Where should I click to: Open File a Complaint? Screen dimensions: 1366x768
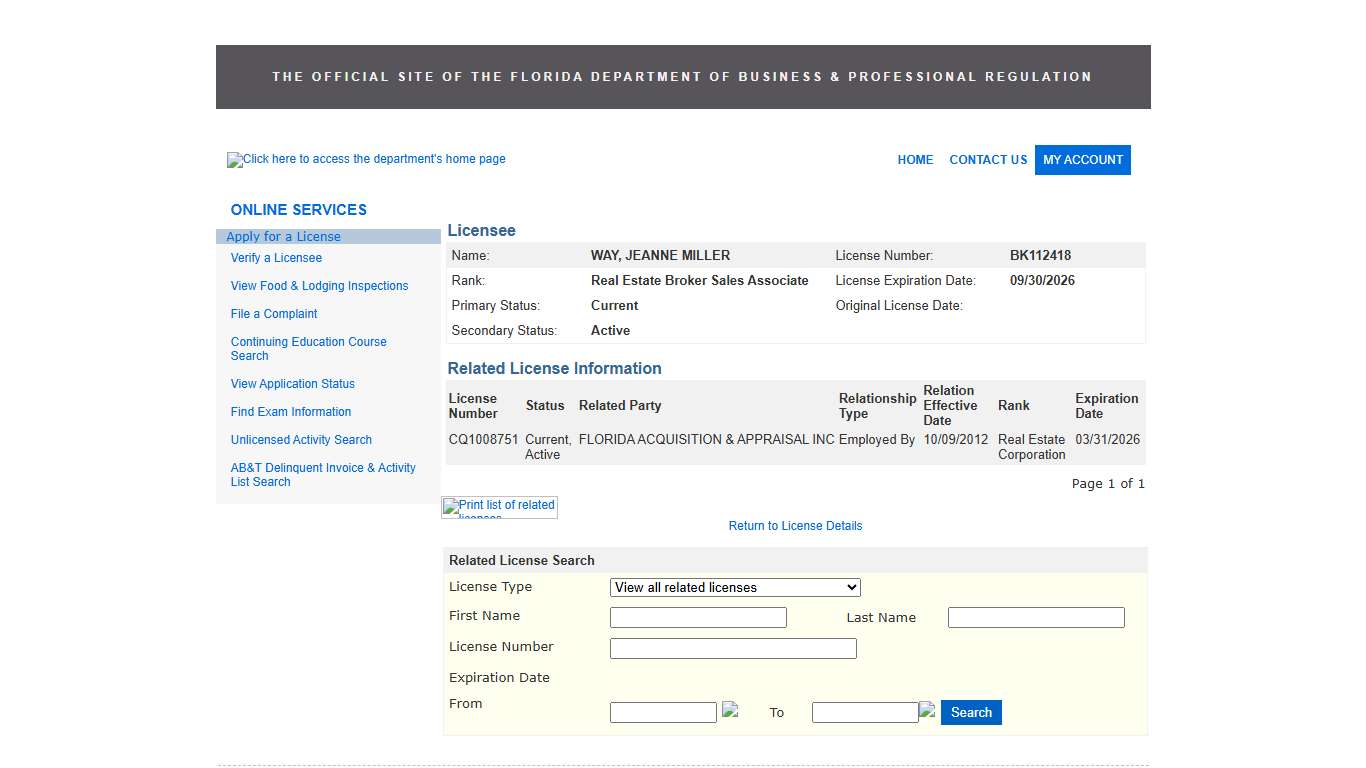(273, 313)
